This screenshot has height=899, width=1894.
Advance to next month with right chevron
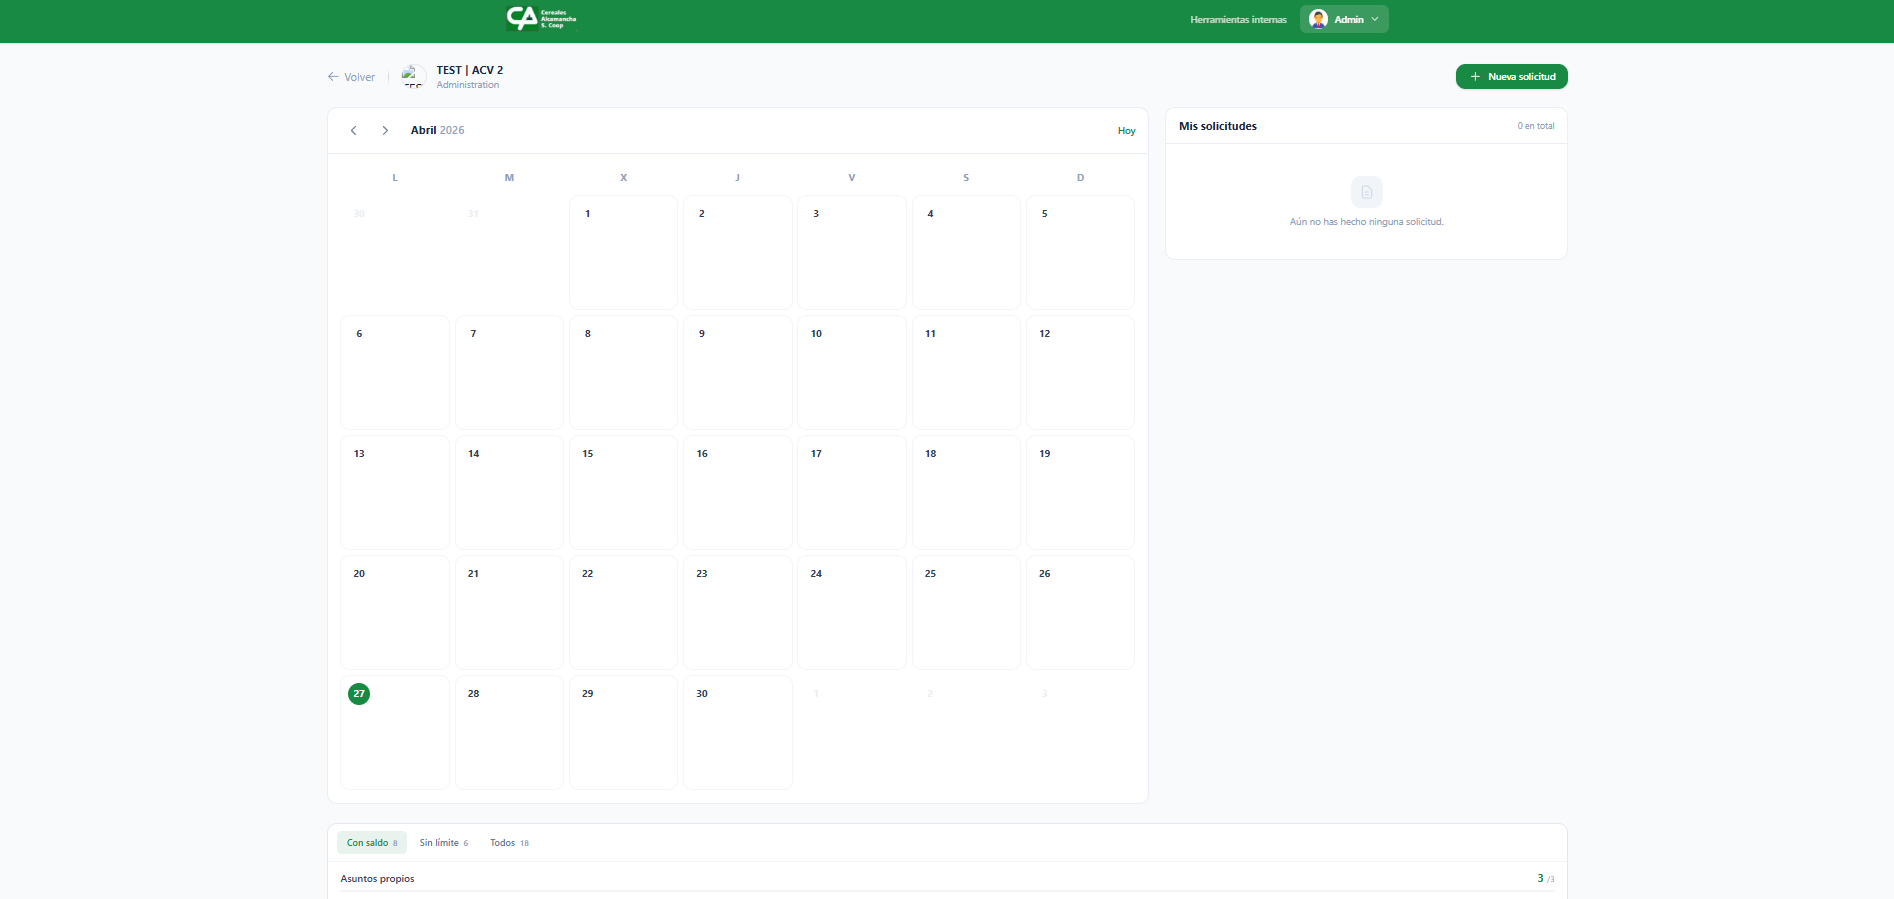385,131
